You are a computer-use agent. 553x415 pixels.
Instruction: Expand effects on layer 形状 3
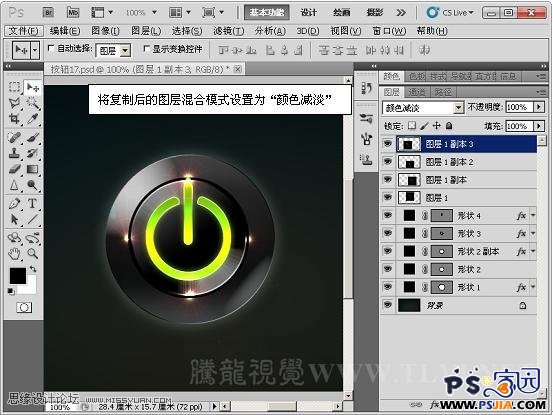533,233
